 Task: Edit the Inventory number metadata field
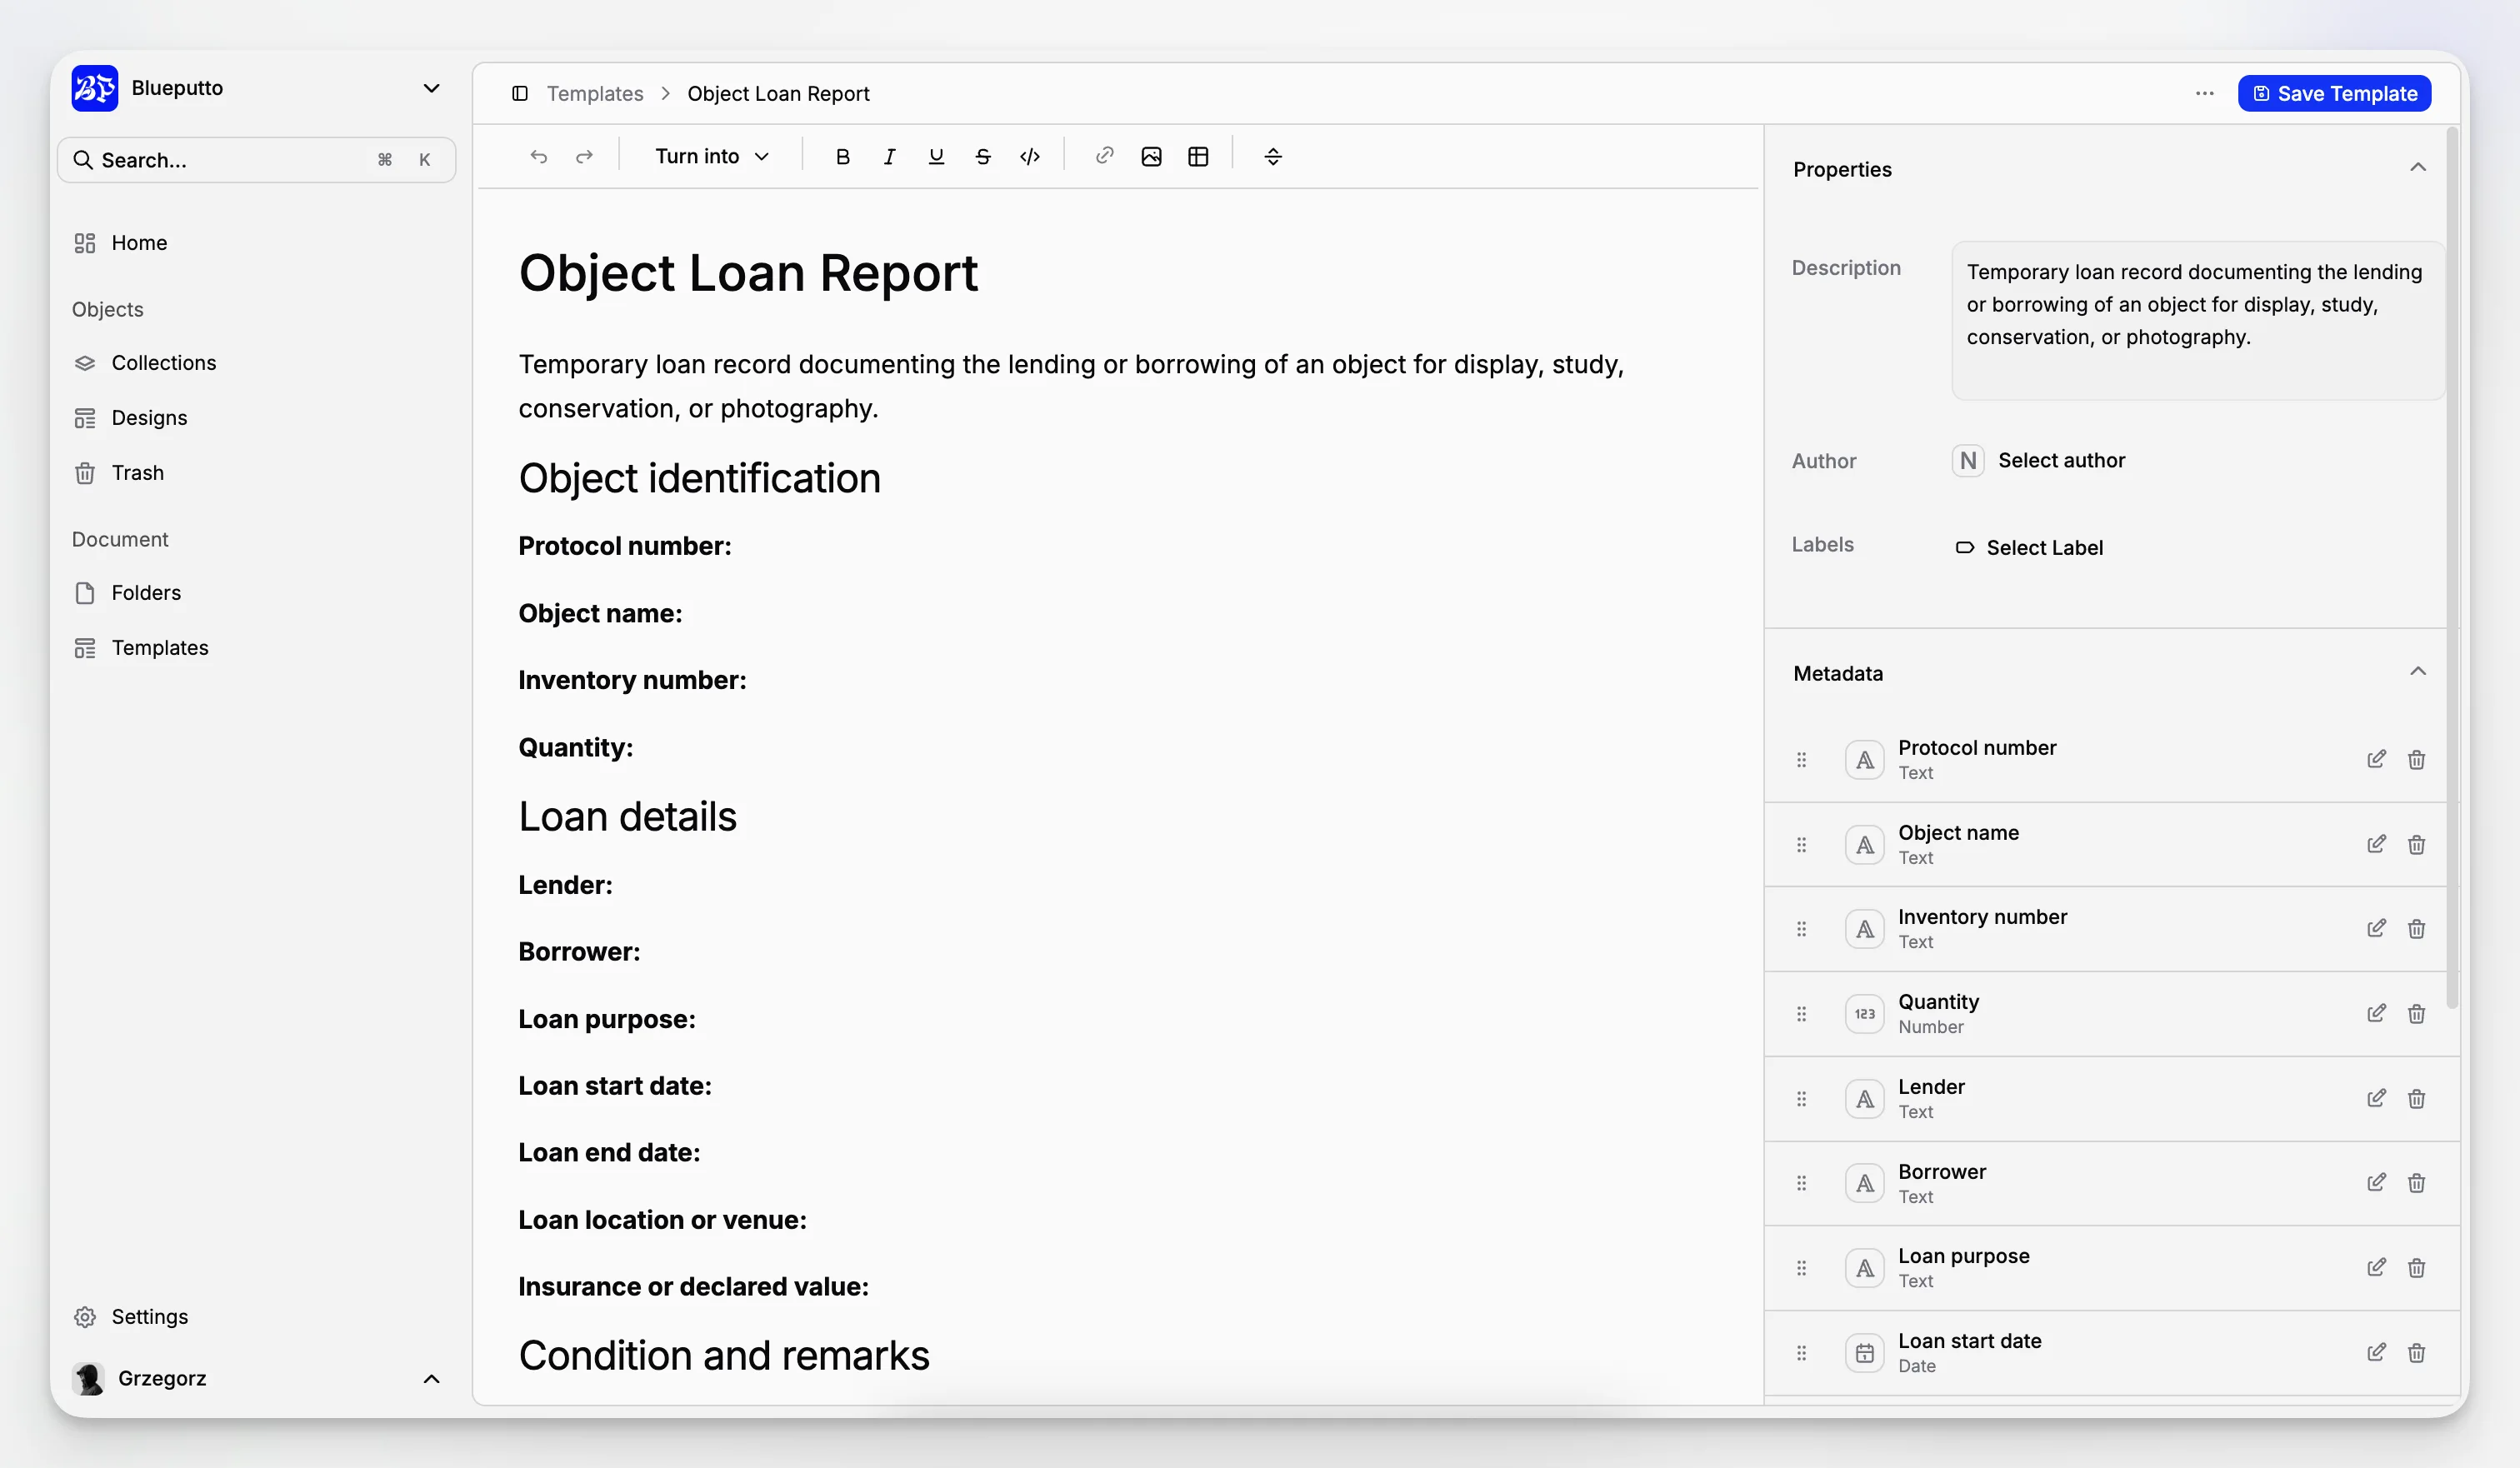pos(2377,928)
